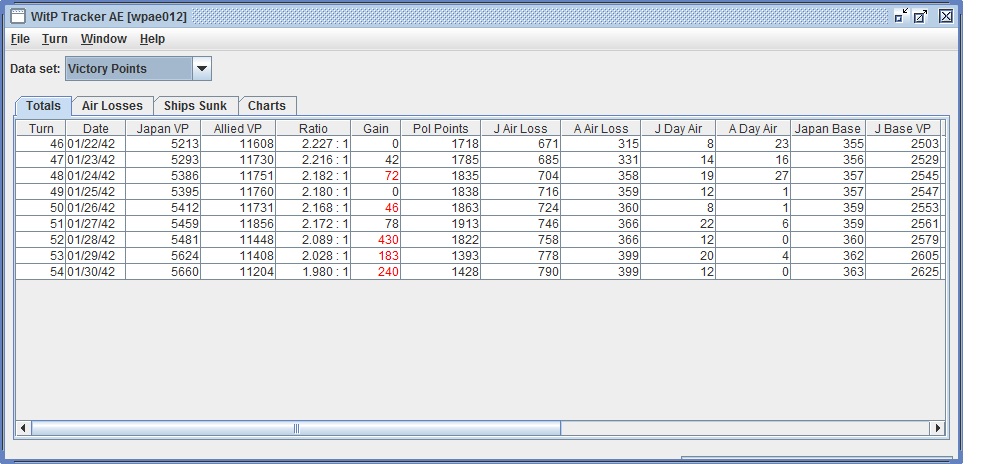Click the red Gain value 430
The width and height of the screenshot is (990, 464).
pos(376,240)
